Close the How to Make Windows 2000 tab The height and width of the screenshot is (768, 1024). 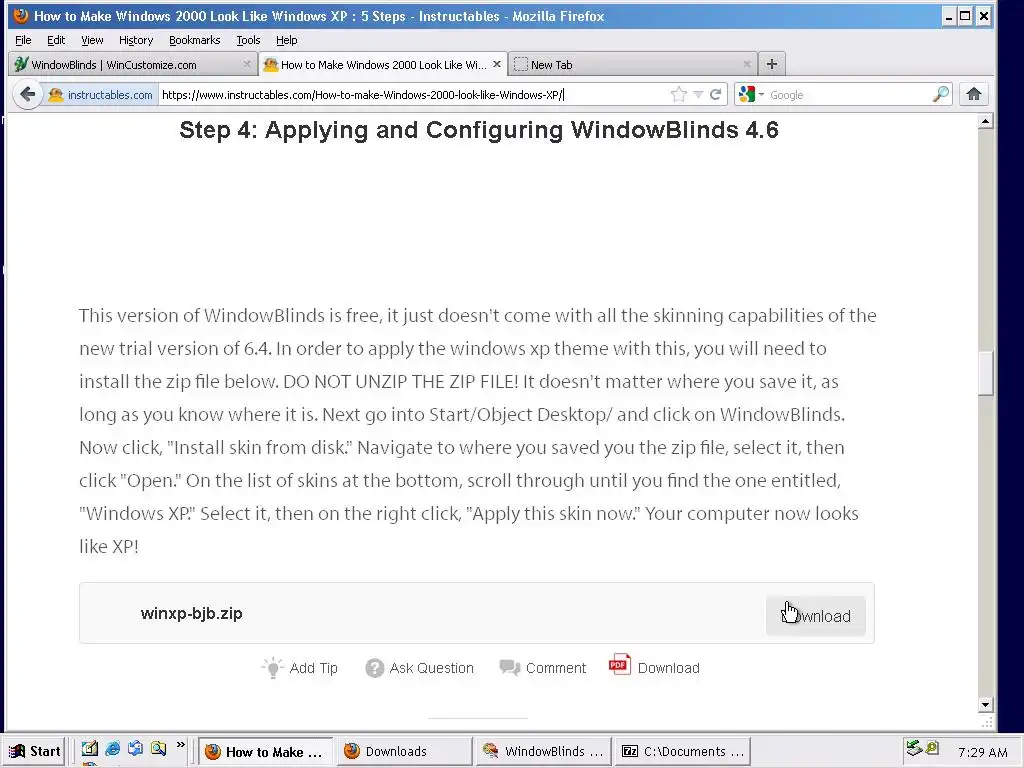click(496, 64)
